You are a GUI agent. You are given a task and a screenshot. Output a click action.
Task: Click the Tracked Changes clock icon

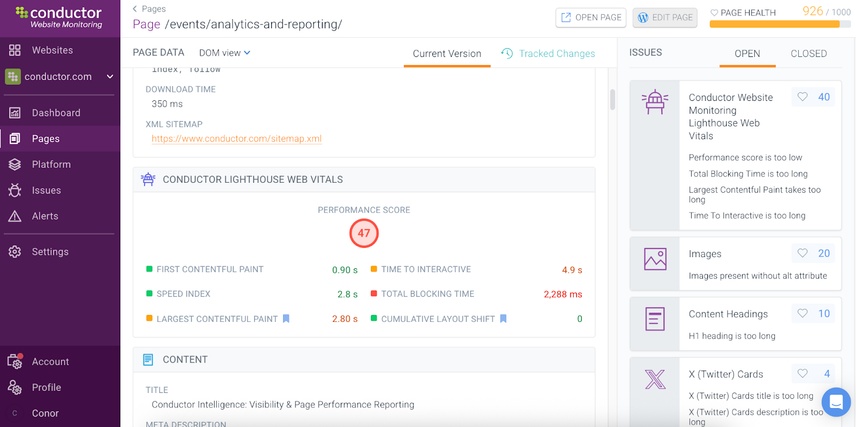[507, 54]
